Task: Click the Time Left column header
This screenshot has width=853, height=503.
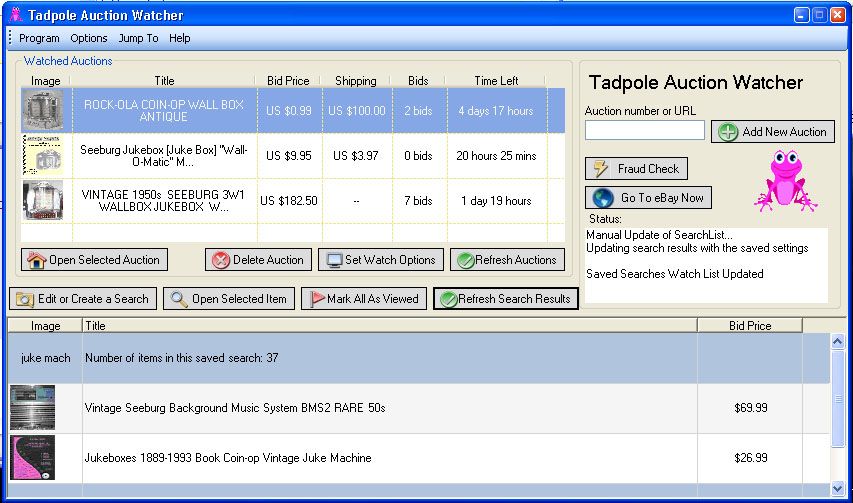Action: pyautogui.click(x=496, y=80)
